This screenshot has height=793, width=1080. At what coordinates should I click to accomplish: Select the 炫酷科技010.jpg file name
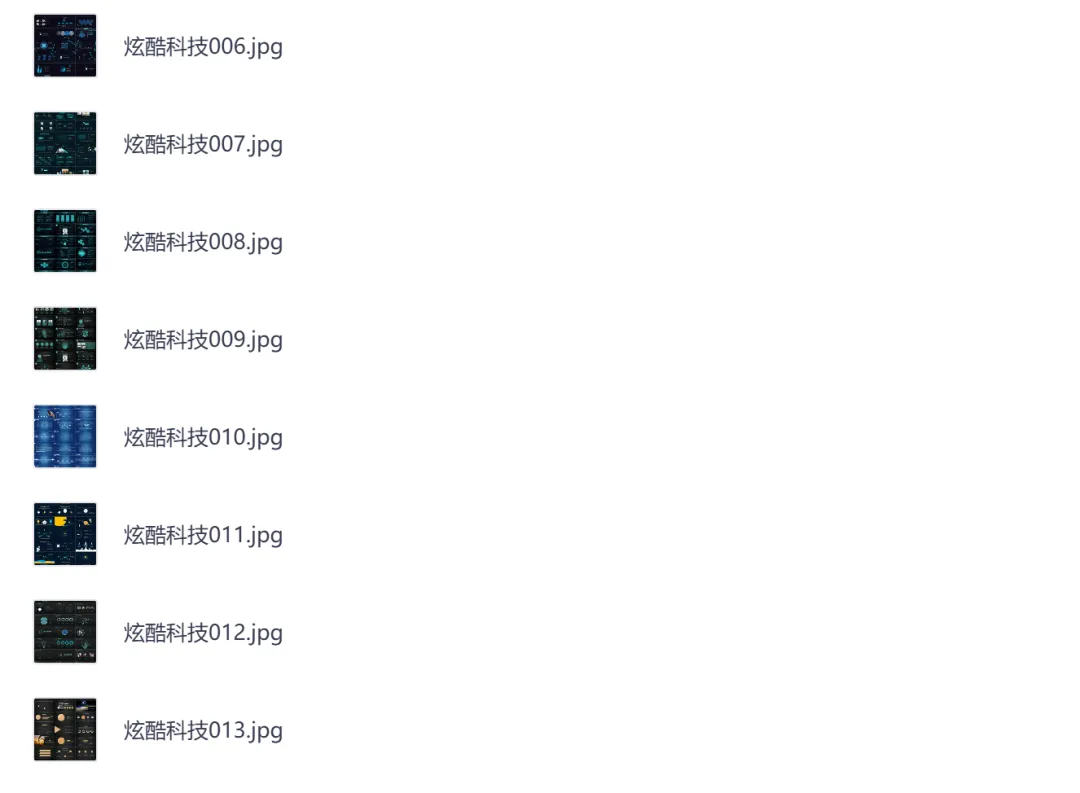click(203, 437)
